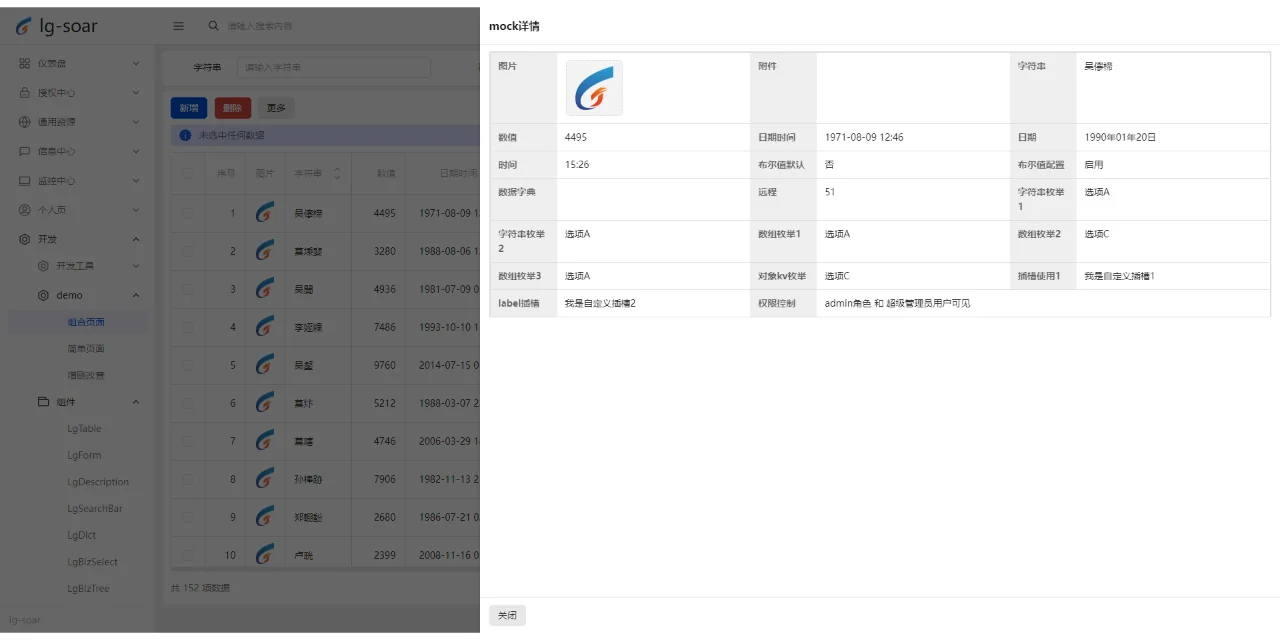Click the red 删除 button

coord(233,108)
